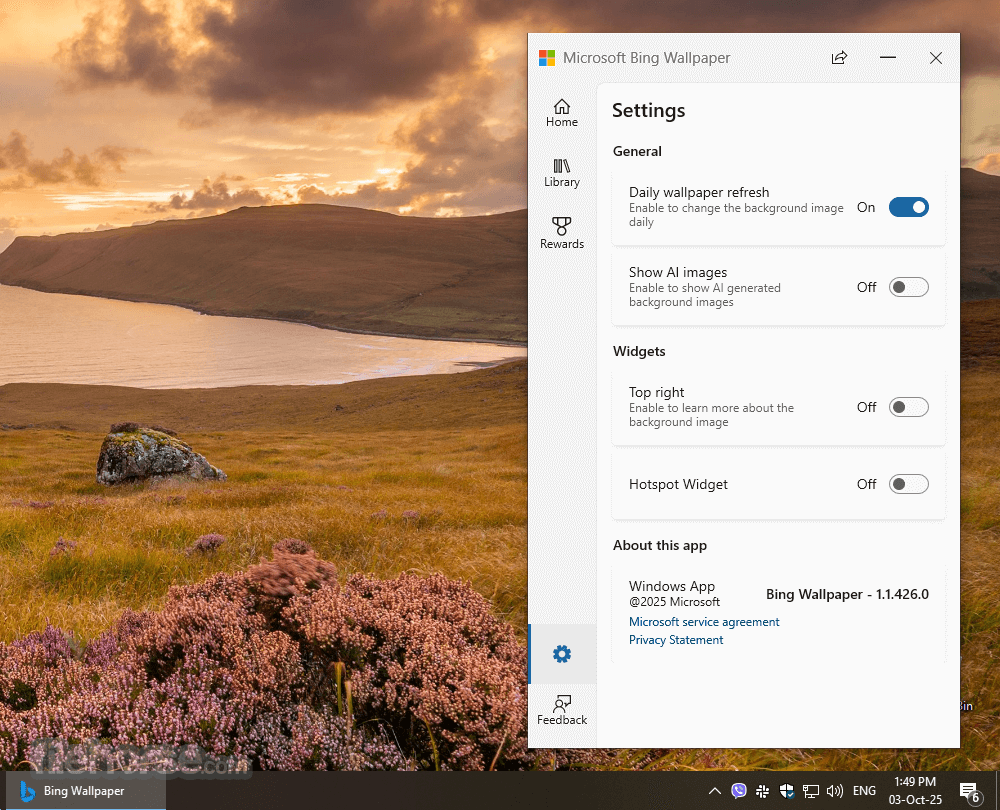Click the Windows App text

tap(672, 586)
